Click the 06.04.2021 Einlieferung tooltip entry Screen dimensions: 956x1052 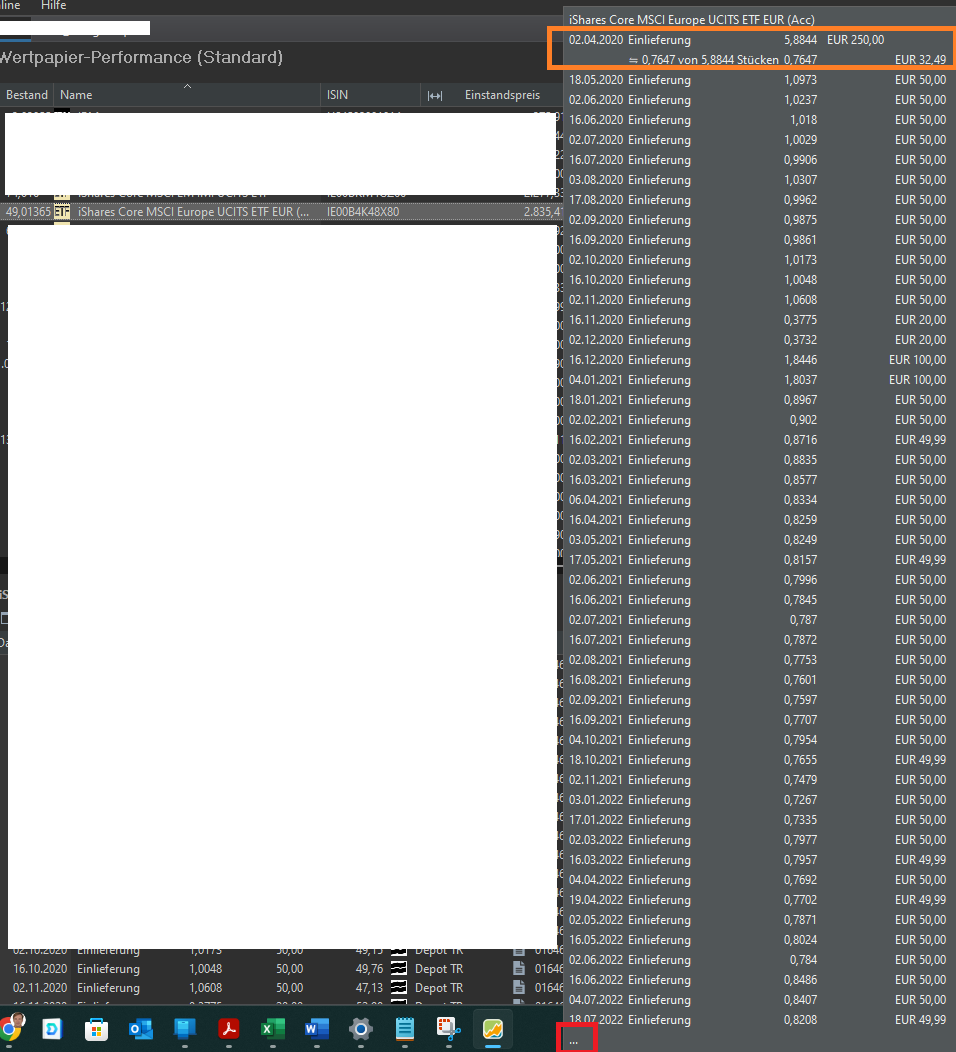point(757,500)
